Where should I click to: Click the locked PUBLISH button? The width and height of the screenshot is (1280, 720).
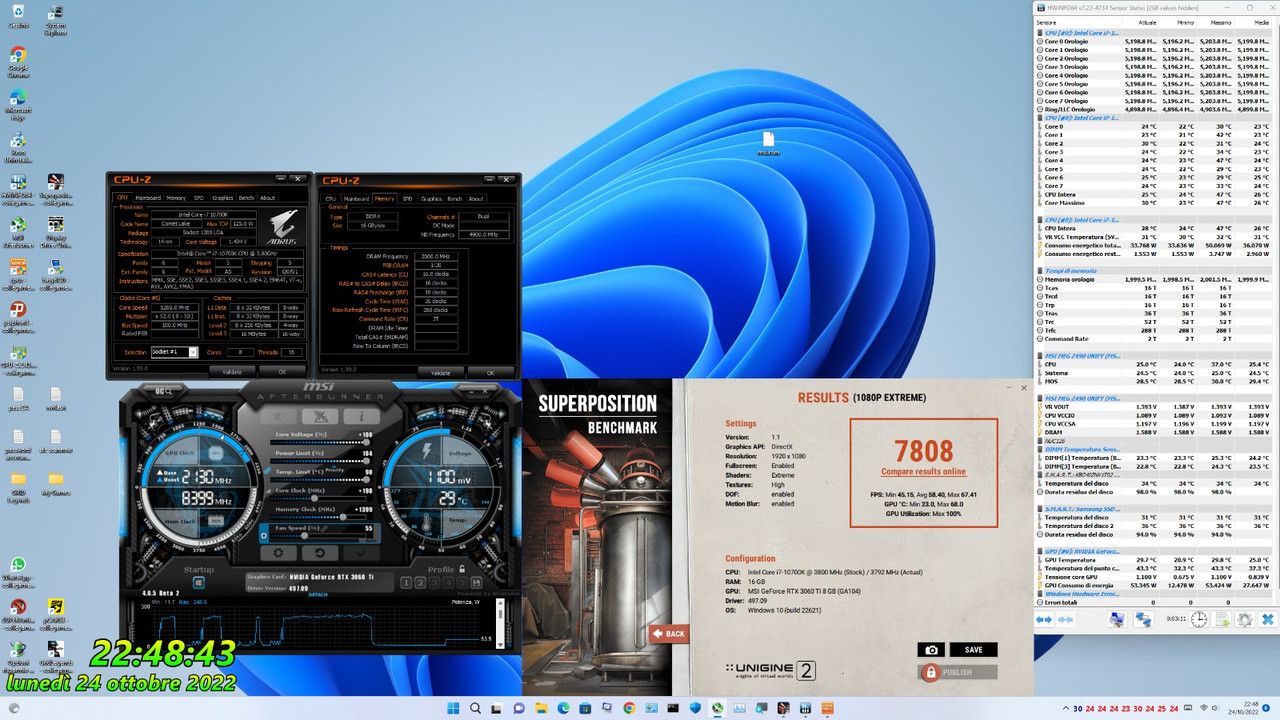pos(957,672)
